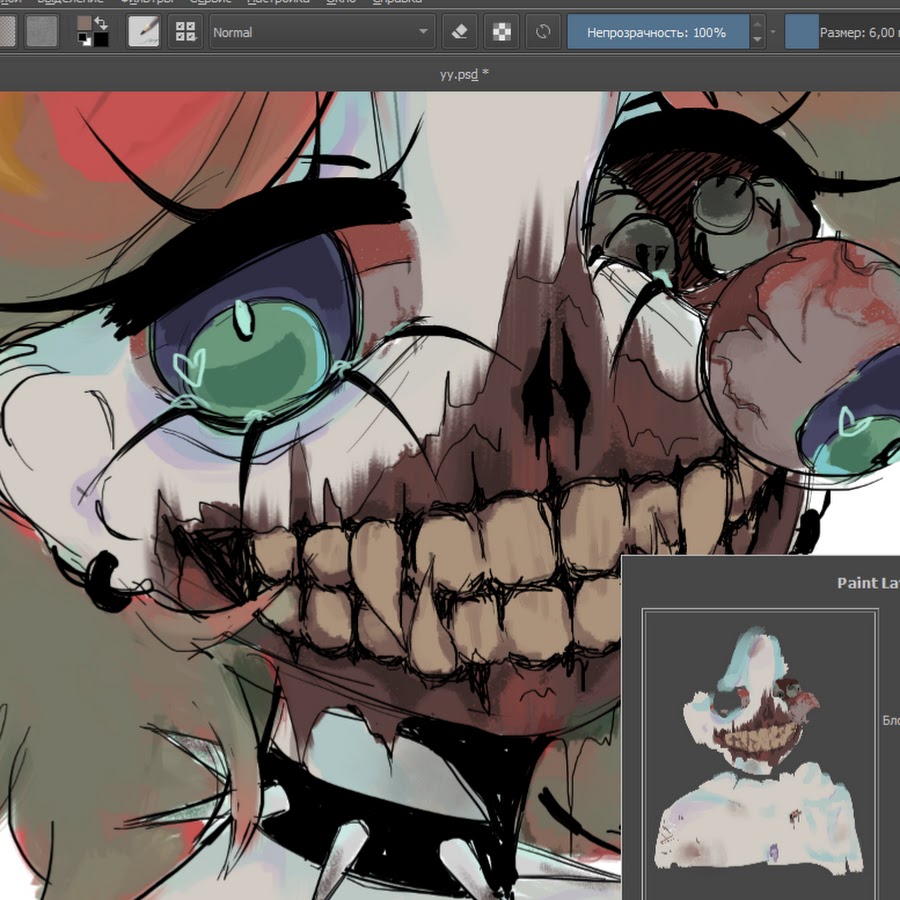Click the Размер brush size slider

[842, 32]
